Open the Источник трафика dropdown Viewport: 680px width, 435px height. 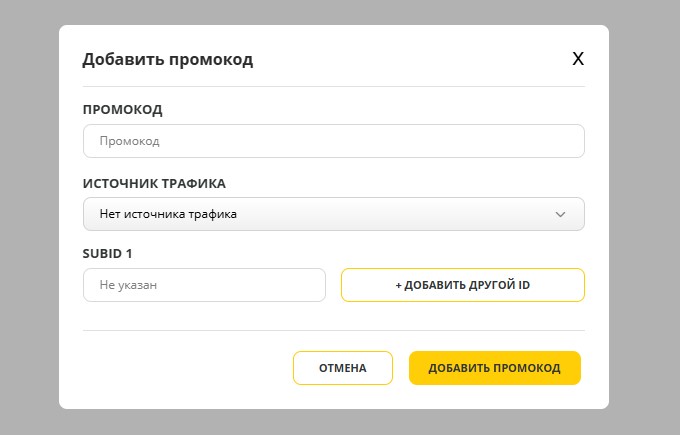click(333, 214)
